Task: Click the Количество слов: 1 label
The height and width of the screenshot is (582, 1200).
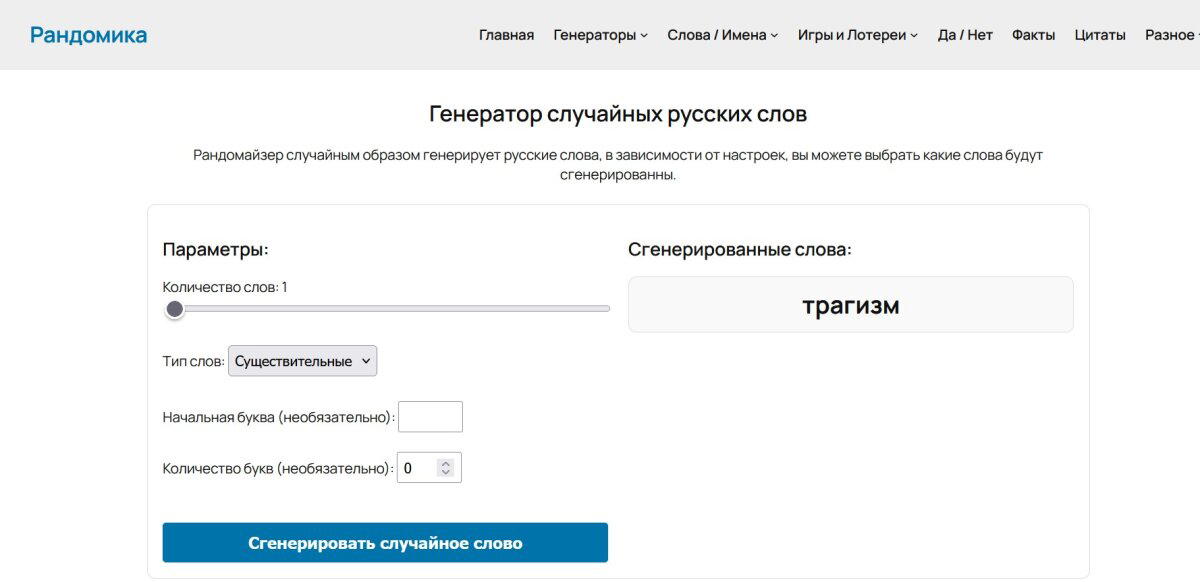Action: pyautogui.click(x=225, y=287)
